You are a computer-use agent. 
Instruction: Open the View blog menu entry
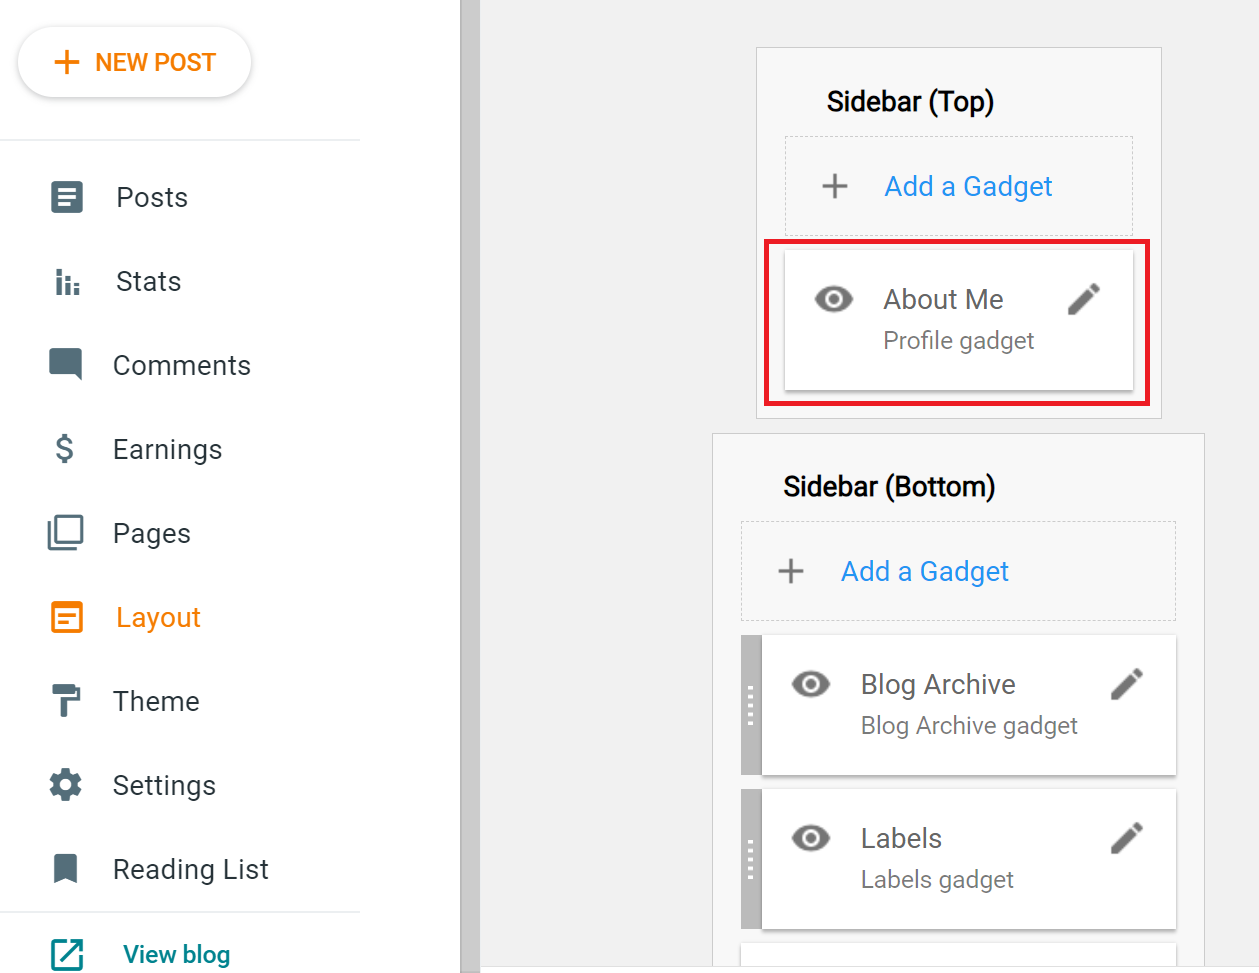point(176,954)
